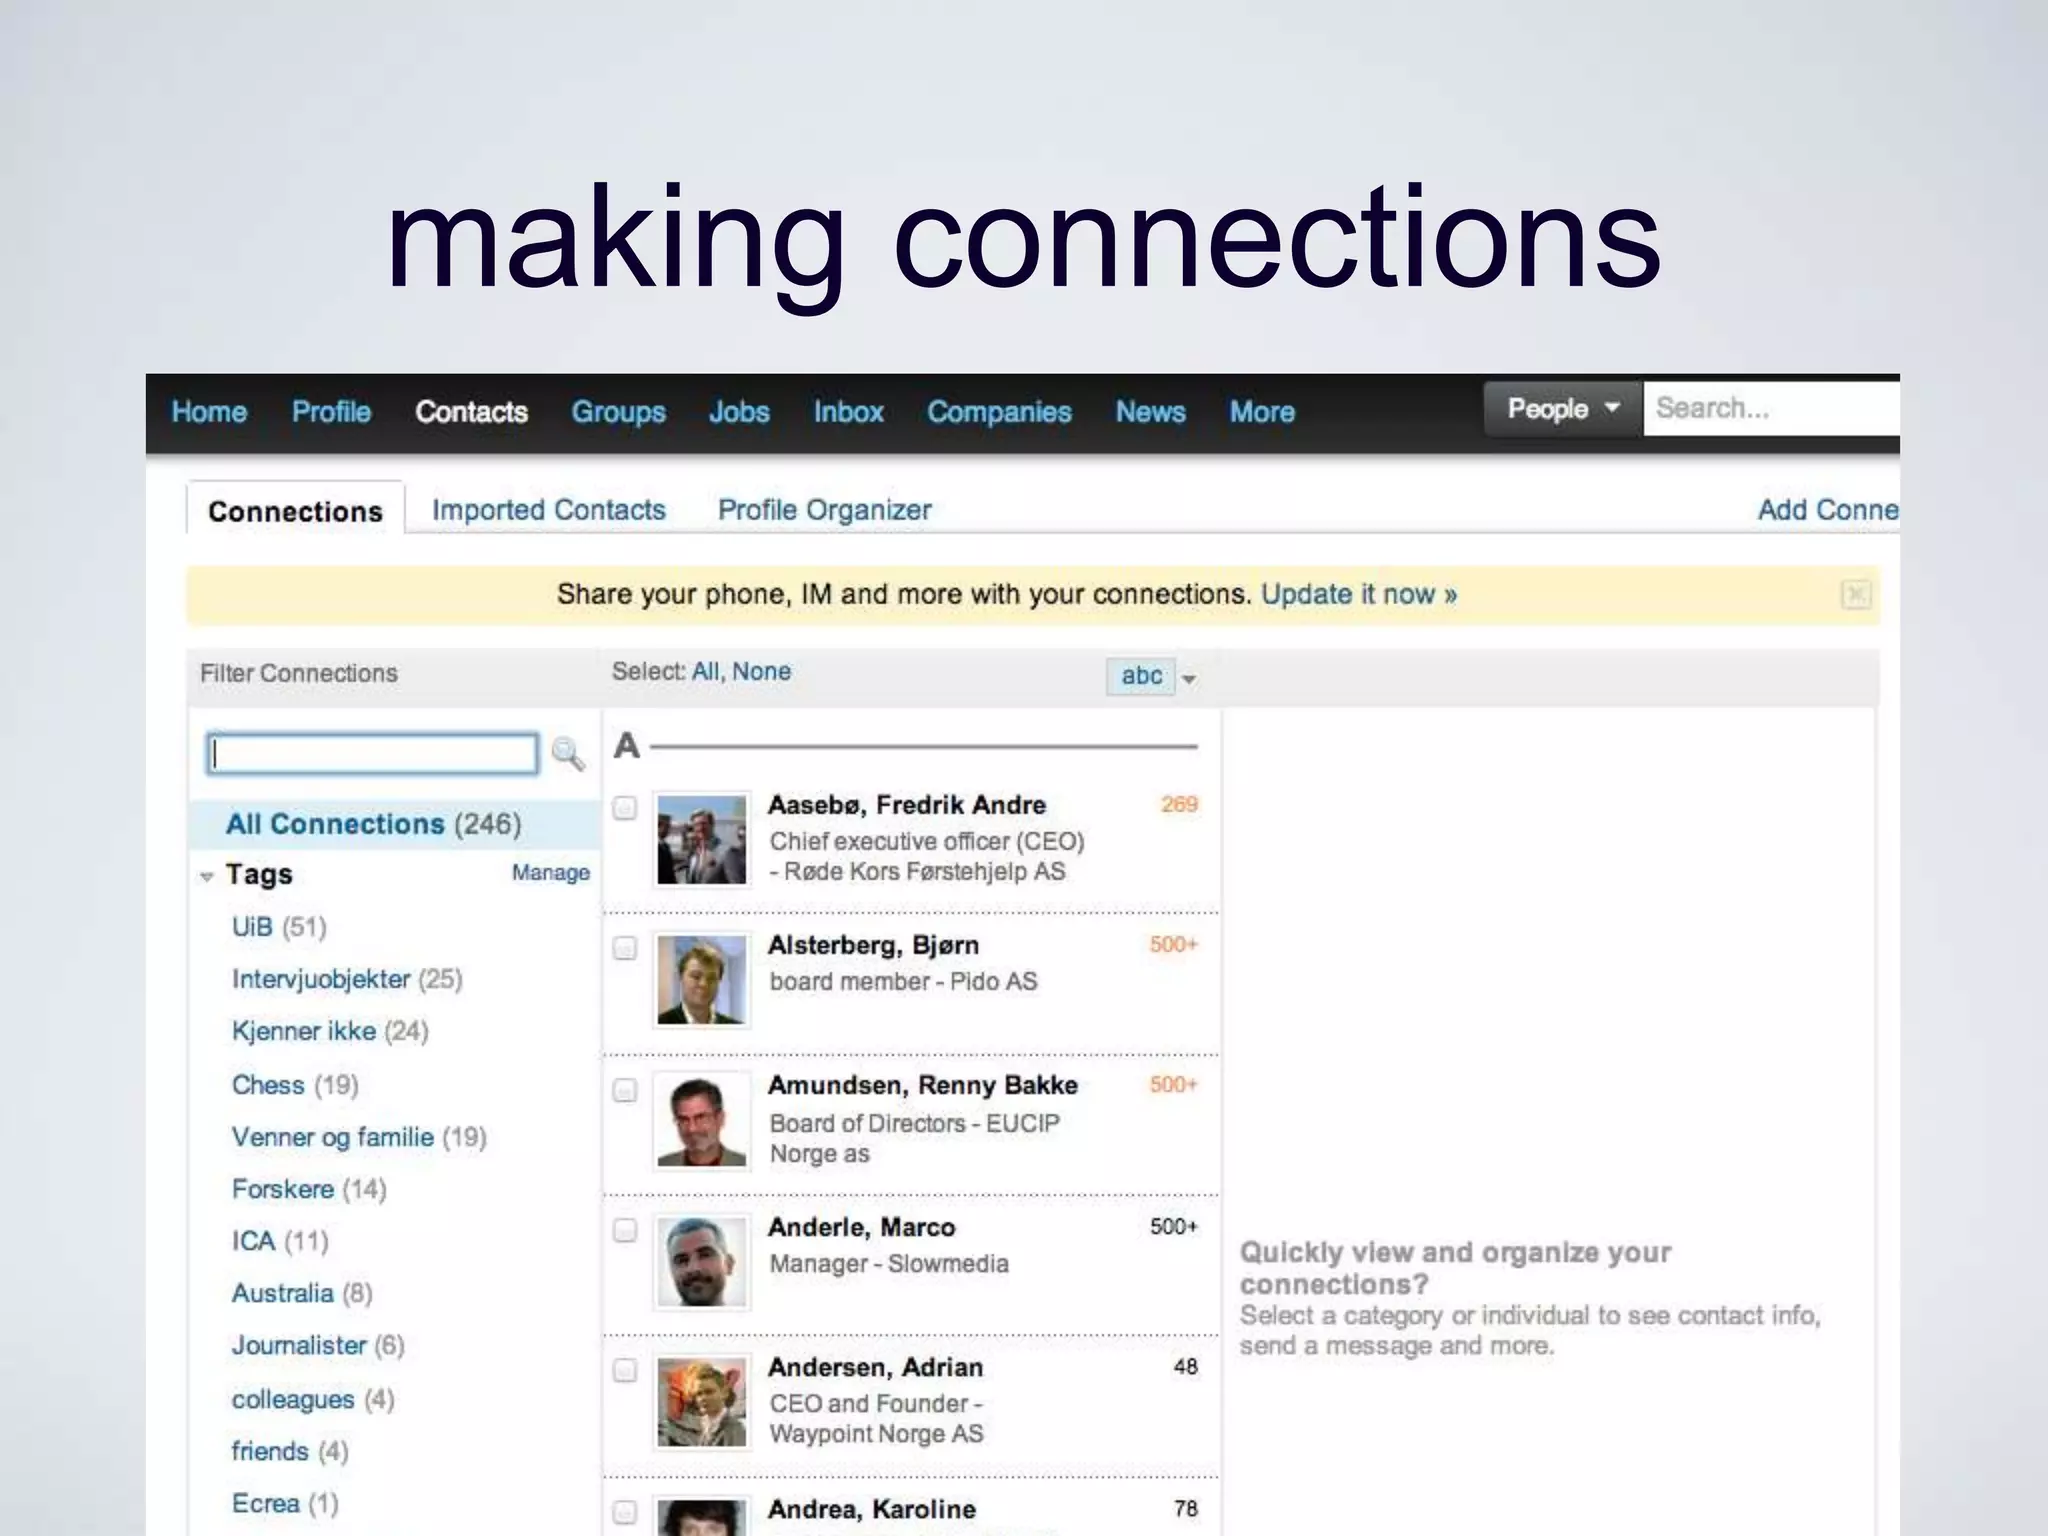The width and height of the screenshot is (2048, 1536).
Task: Click the magnifier search icon in Filter Connections
Action: click(567, 754)
